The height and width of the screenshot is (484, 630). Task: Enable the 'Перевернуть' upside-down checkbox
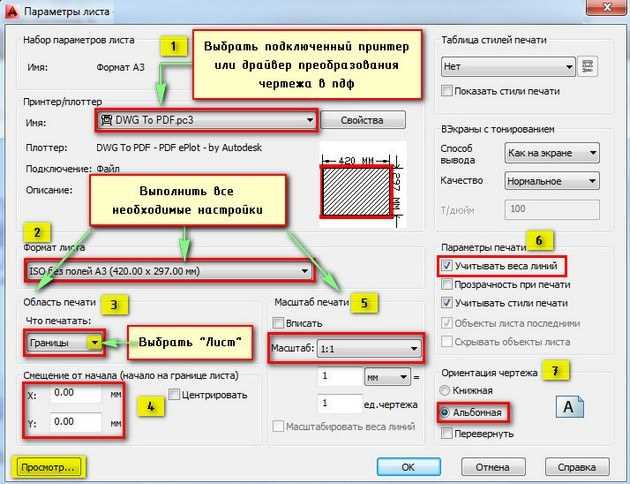click(x=446, y=433)
